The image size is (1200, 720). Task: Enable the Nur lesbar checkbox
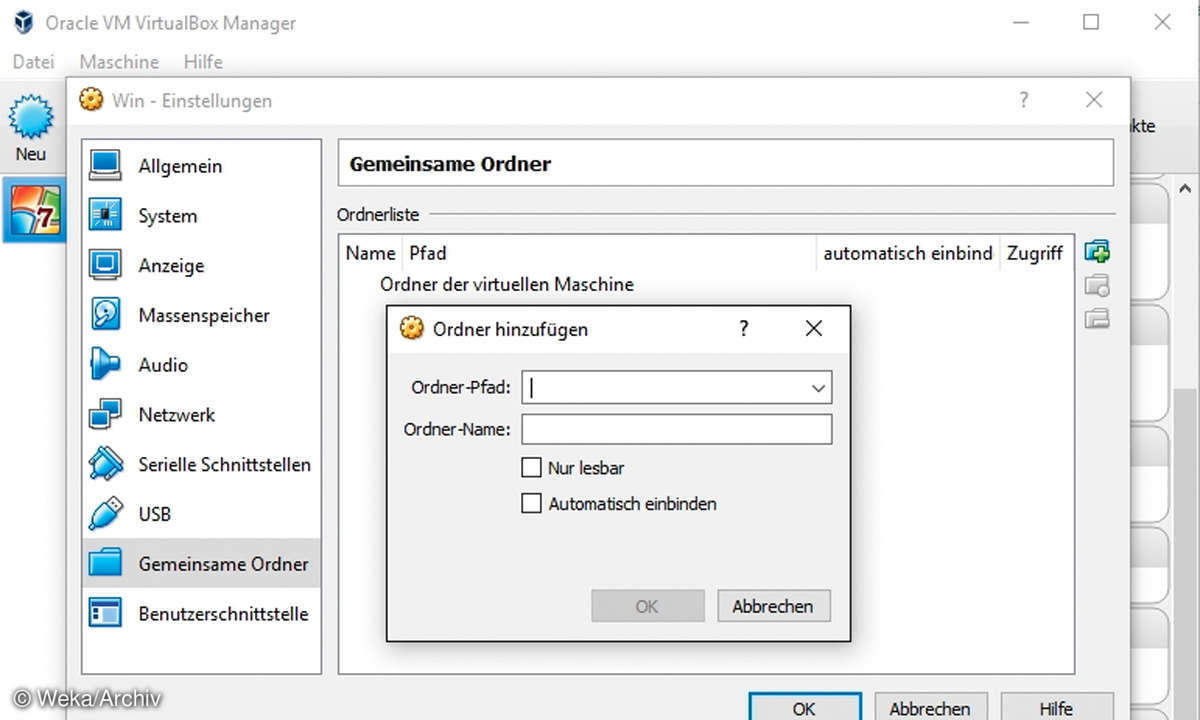coord(531,467)
